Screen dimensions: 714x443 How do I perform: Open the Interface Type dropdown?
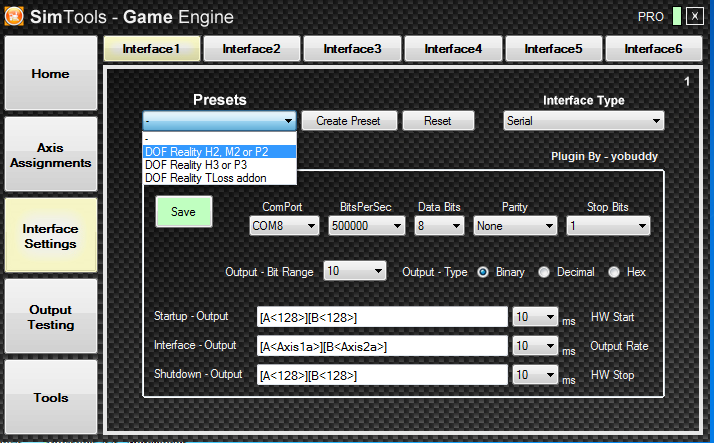click(583, 121)
